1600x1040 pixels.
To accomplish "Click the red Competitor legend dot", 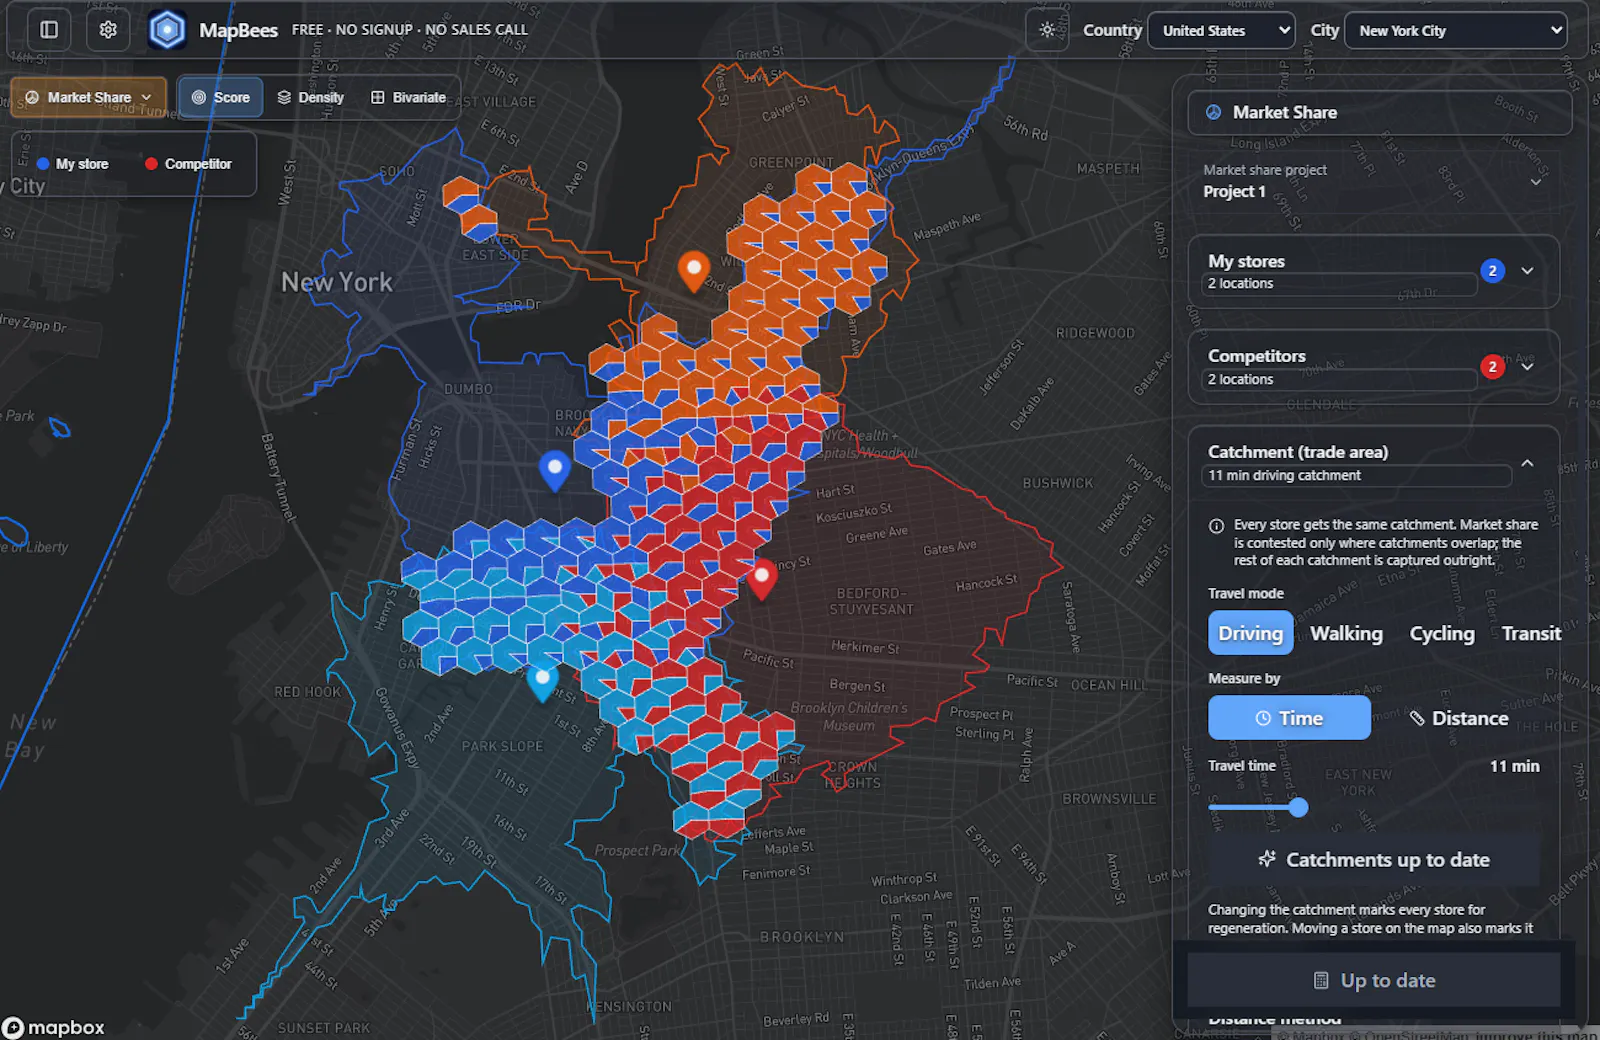I will point(151,164).
